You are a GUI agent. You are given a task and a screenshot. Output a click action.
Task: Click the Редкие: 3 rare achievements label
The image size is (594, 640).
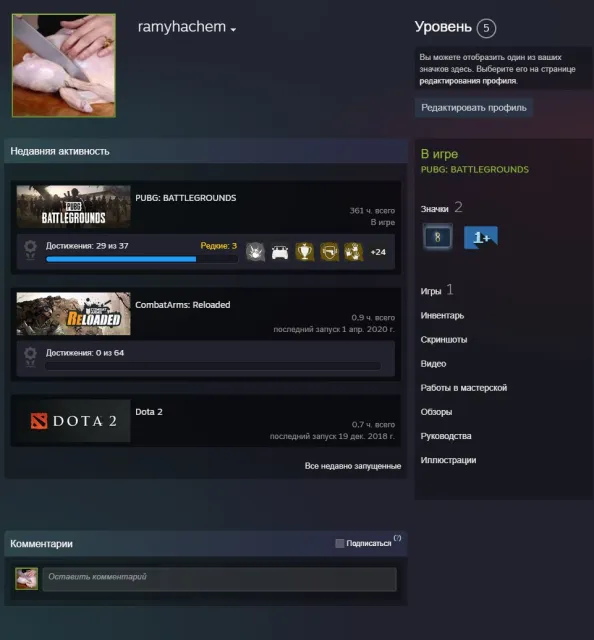pyautogui.click(x=218, y=246)
